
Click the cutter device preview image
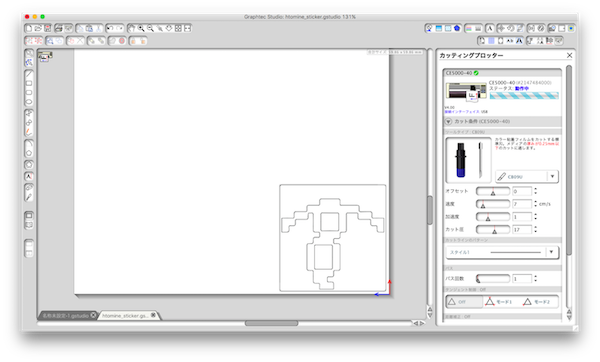click(x=466, y=92)
